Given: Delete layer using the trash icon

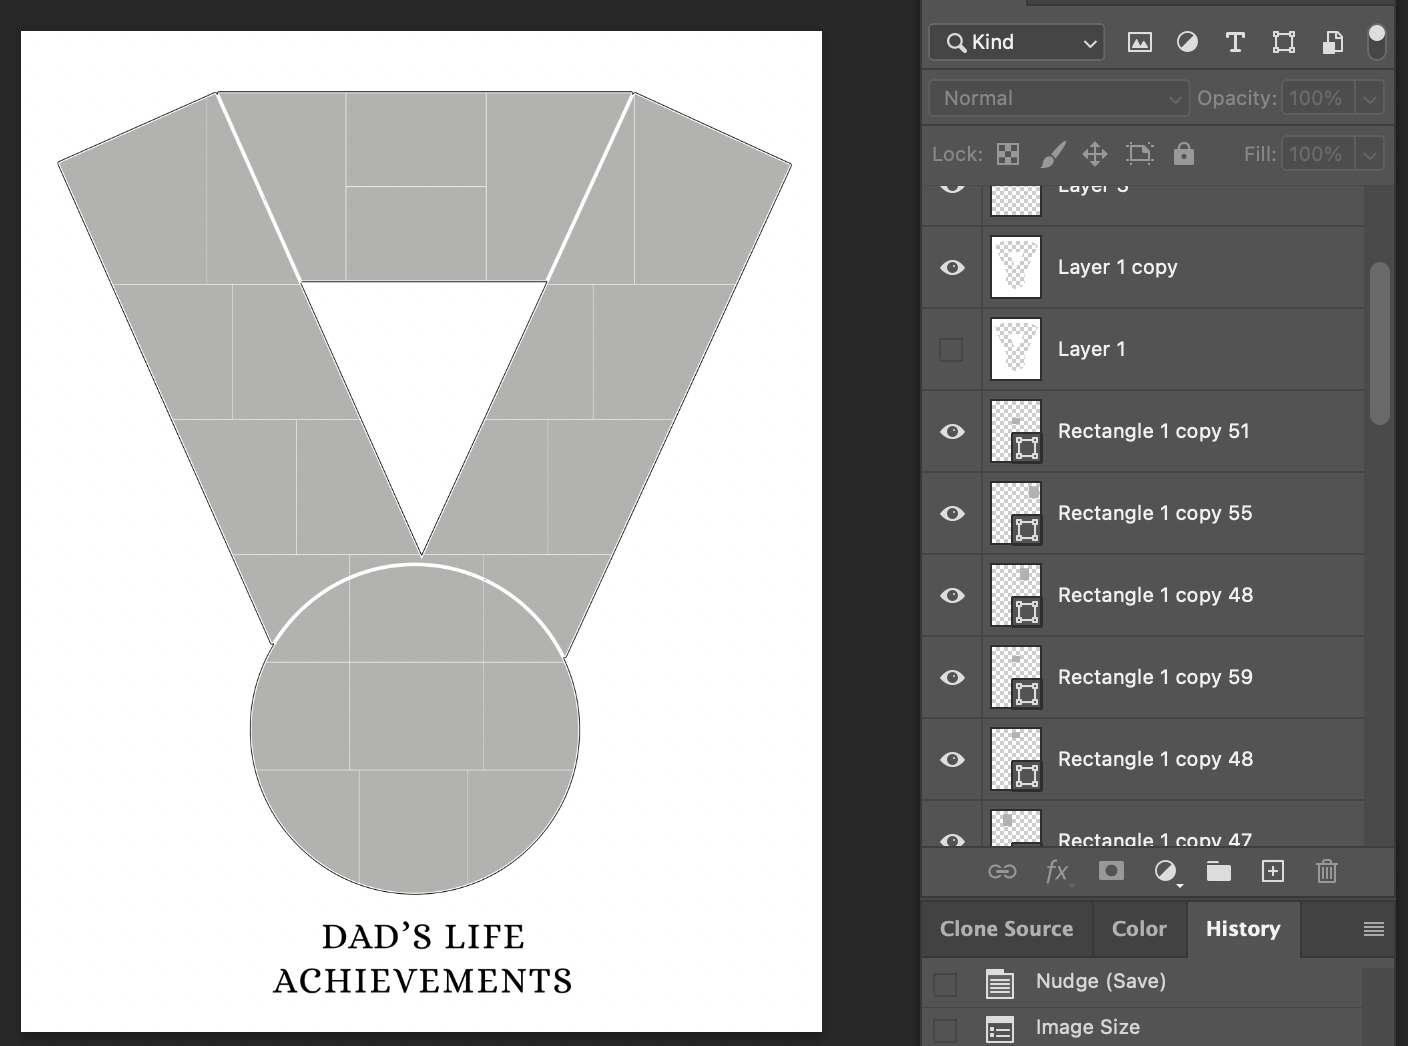Looking at the screenshot, I should coord(1326,871).
